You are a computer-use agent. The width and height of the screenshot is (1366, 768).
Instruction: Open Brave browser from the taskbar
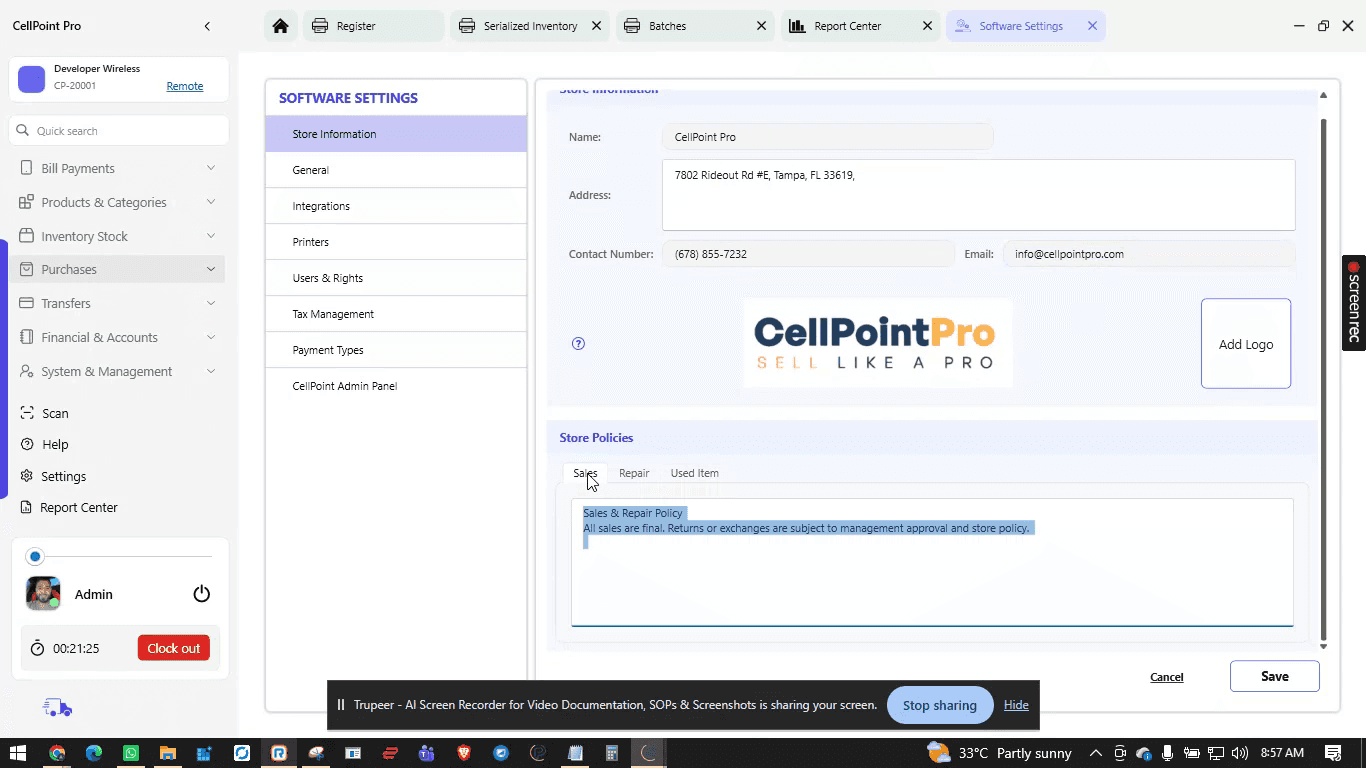[x=464, y=753]
